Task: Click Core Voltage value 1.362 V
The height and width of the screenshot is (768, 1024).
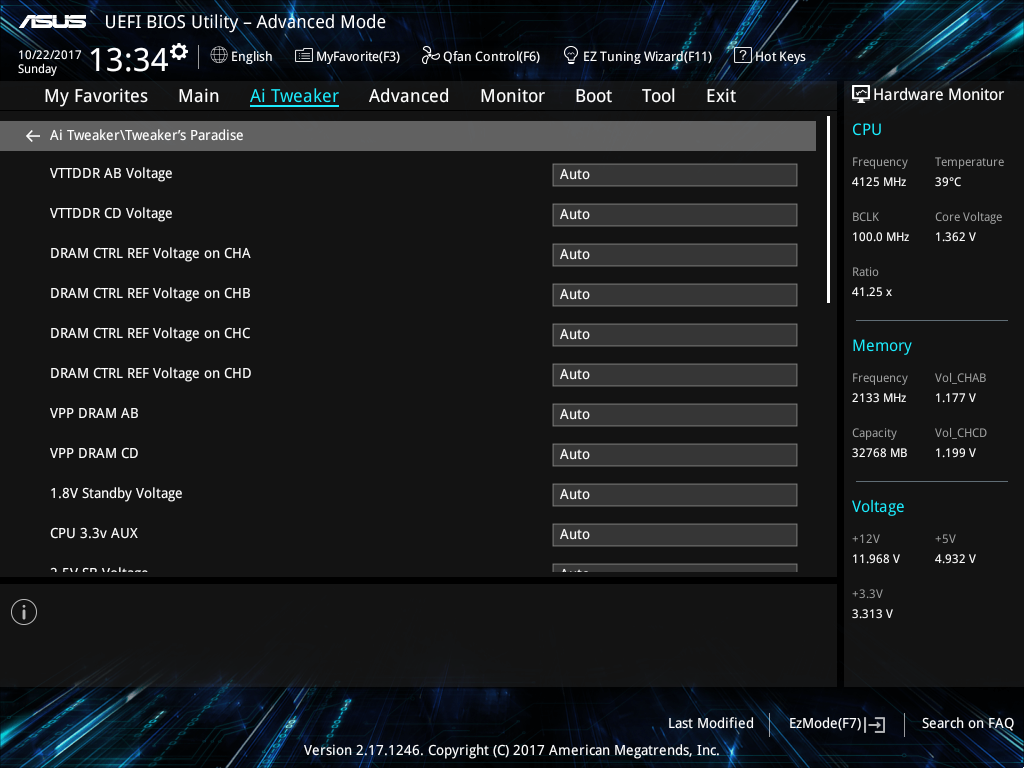Action: [955, 237]
